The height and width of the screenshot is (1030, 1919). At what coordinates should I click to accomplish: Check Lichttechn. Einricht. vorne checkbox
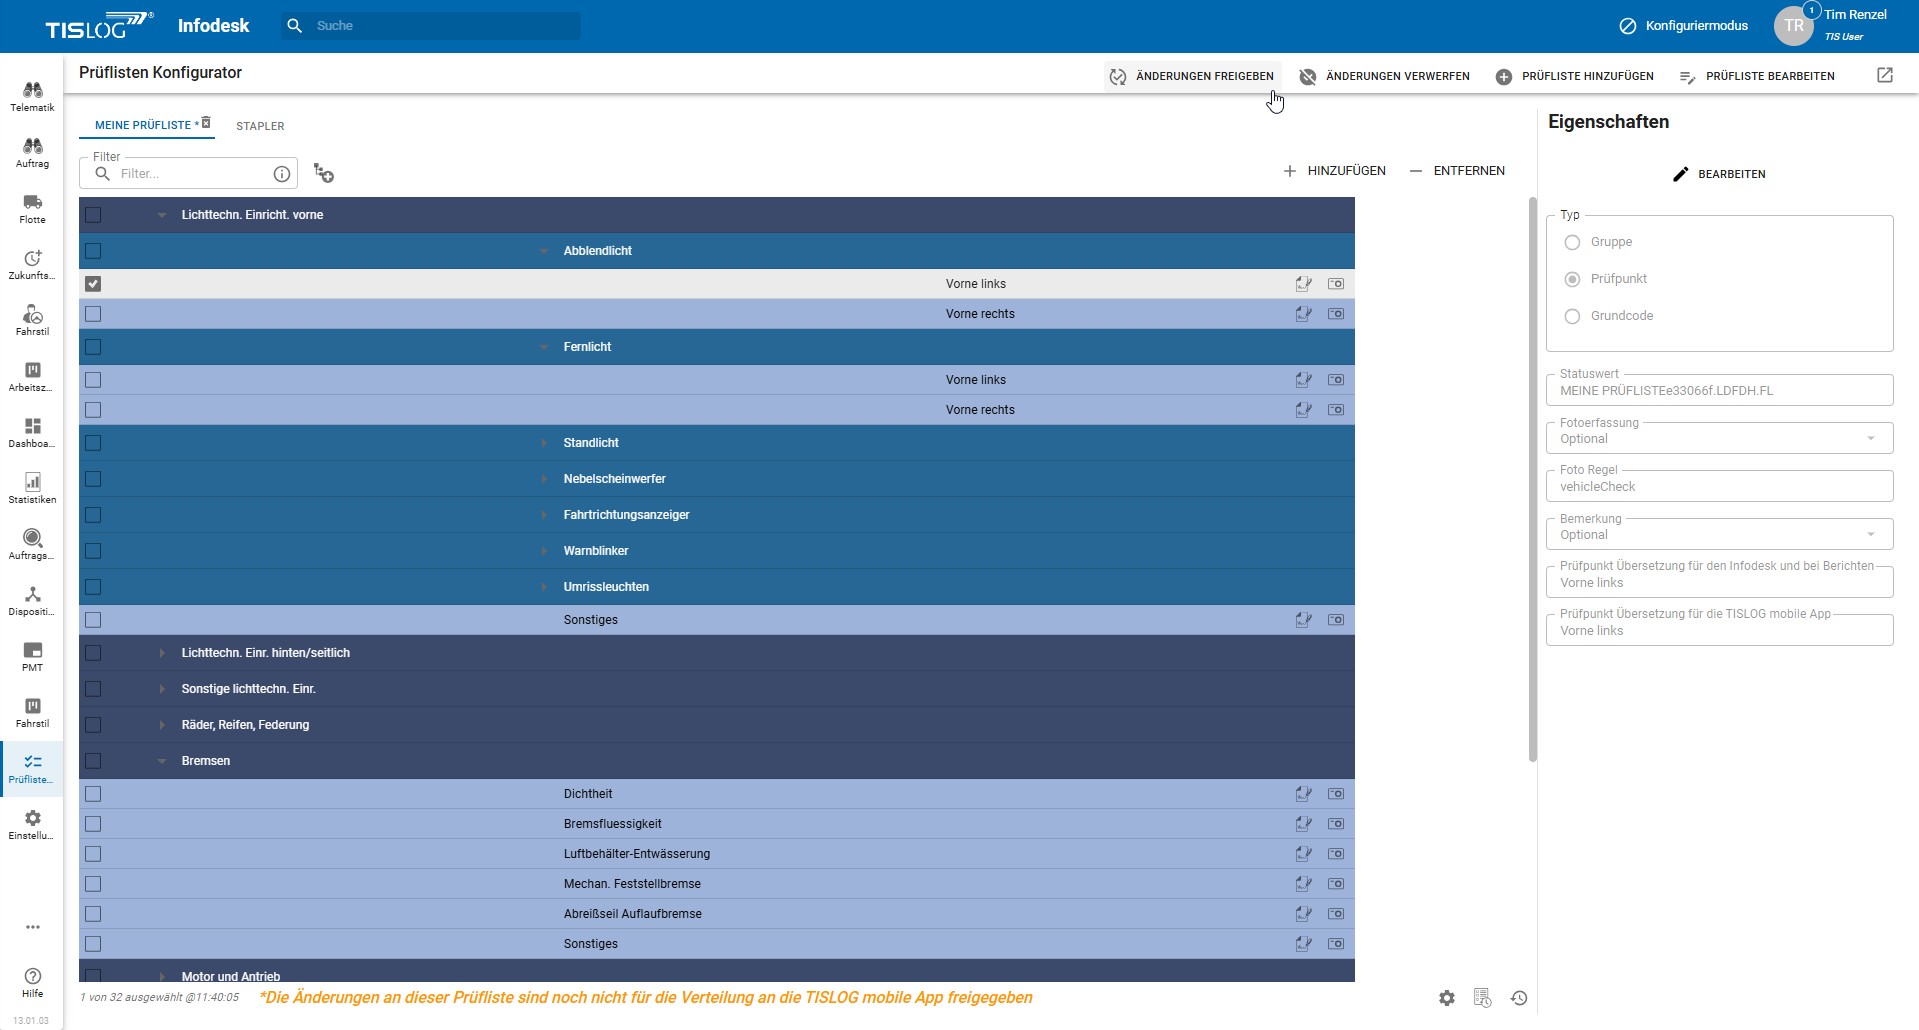pos(93,215)
